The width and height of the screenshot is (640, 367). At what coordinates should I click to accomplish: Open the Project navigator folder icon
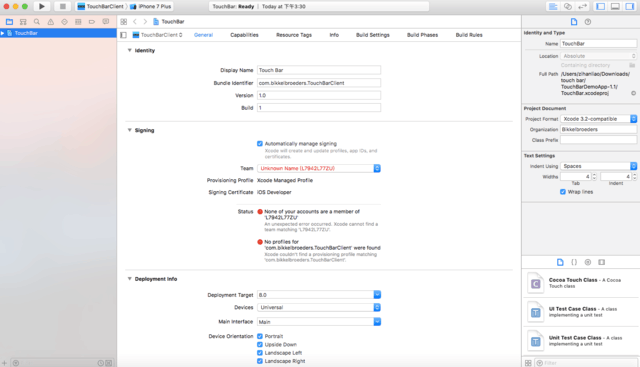pos(9,22)
